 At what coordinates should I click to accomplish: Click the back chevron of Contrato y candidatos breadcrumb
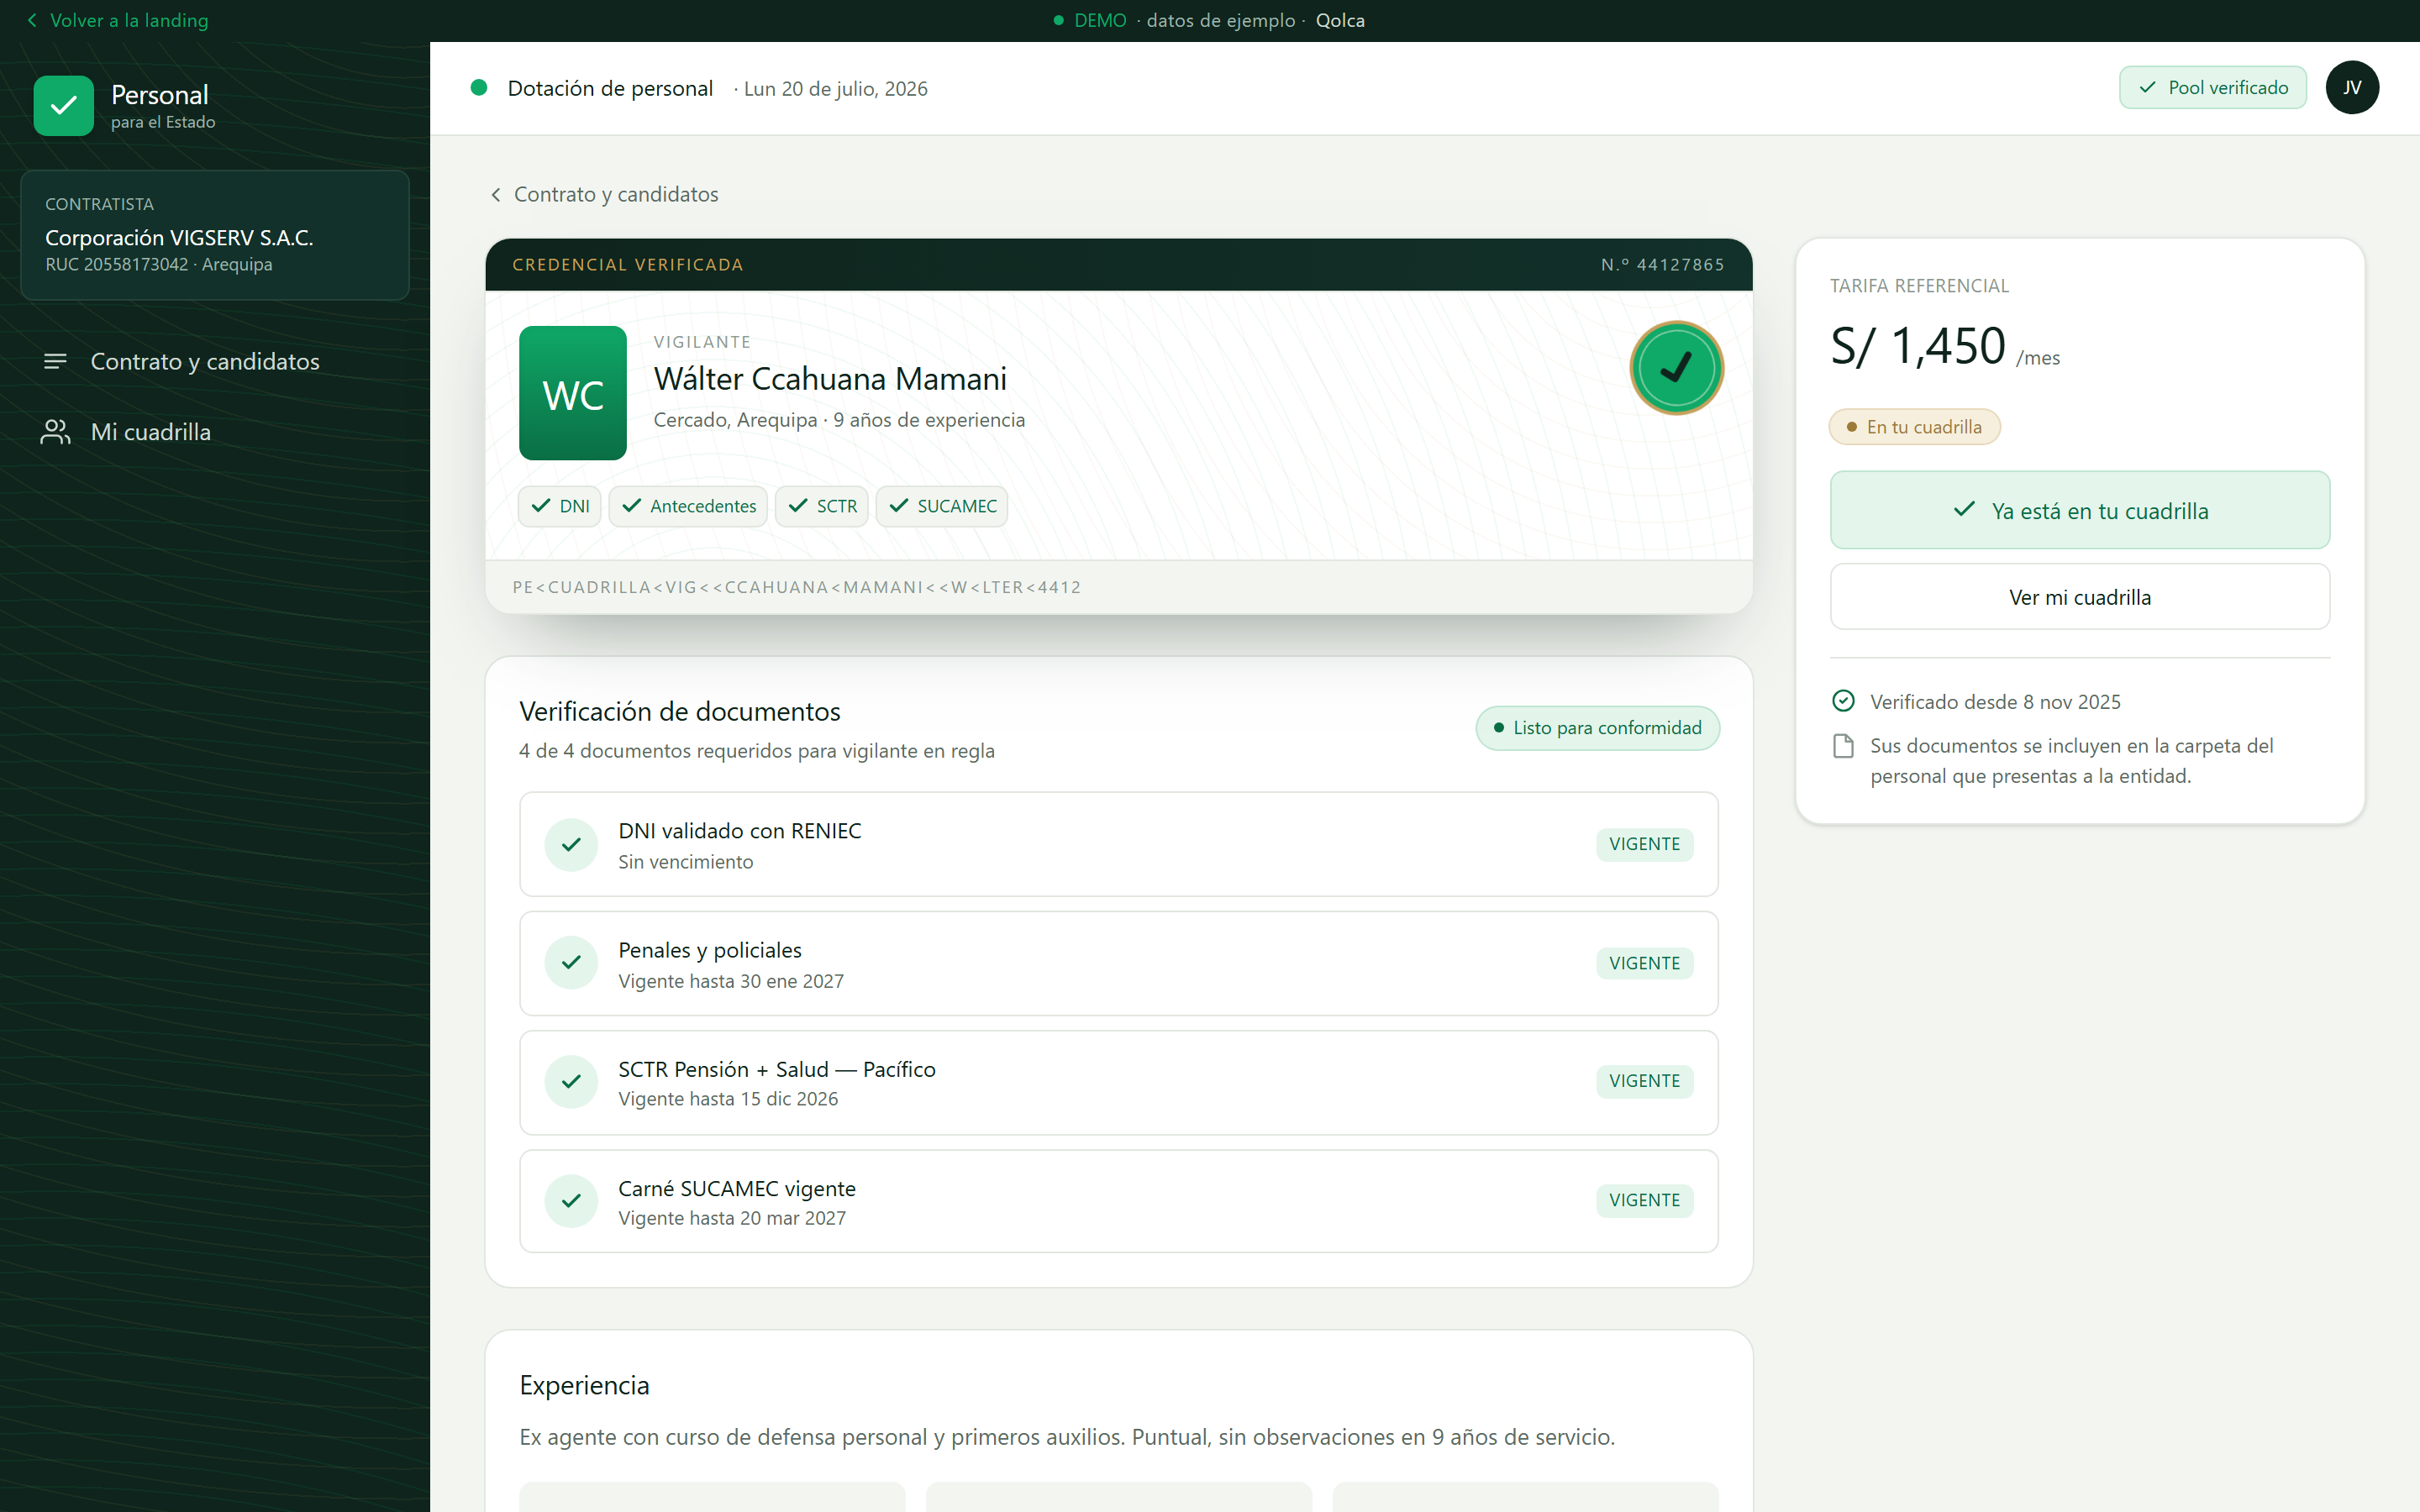coord(495,194)
